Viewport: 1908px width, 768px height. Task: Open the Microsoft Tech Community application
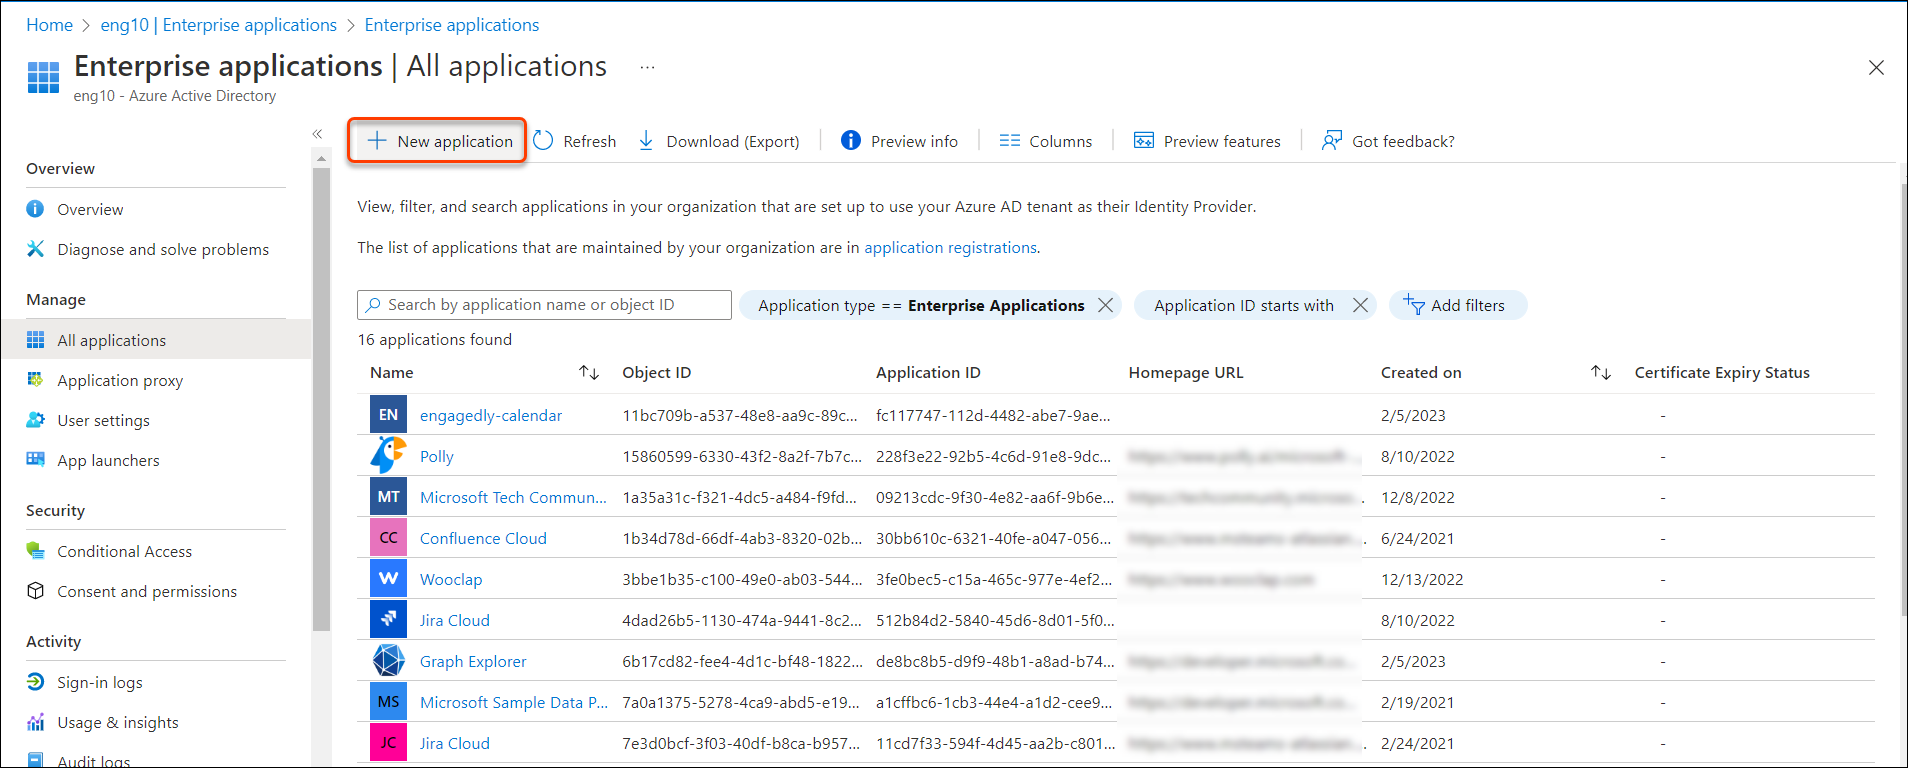click(x=513, y=497)
